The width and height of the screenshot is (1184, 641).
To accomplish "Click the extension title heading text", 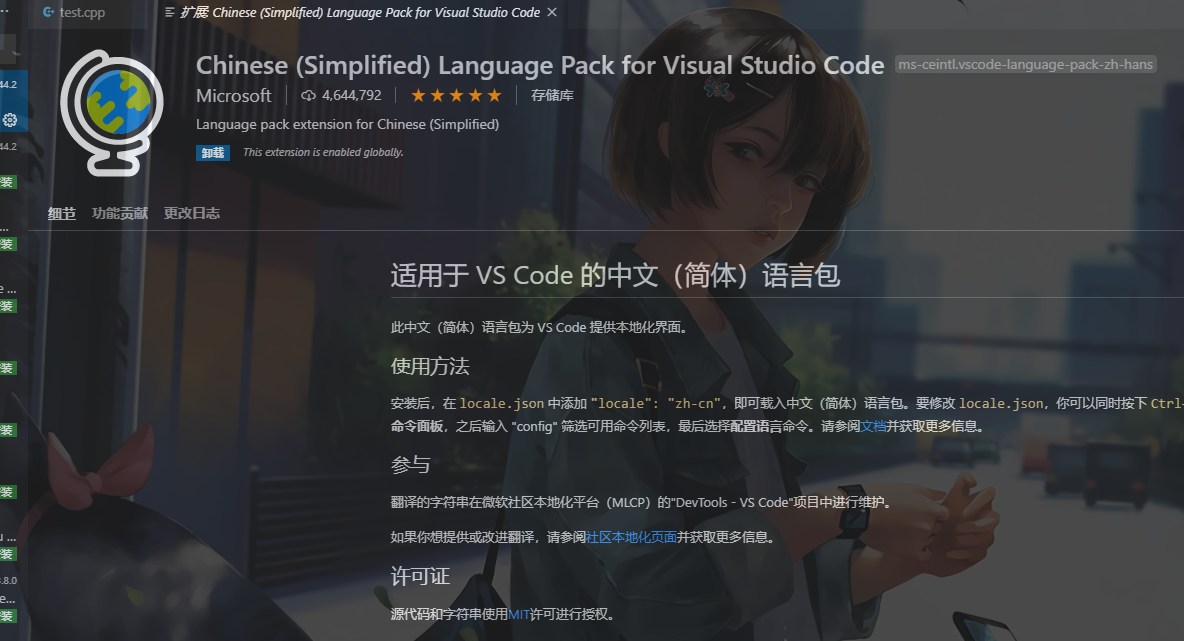I will [540, 66].
